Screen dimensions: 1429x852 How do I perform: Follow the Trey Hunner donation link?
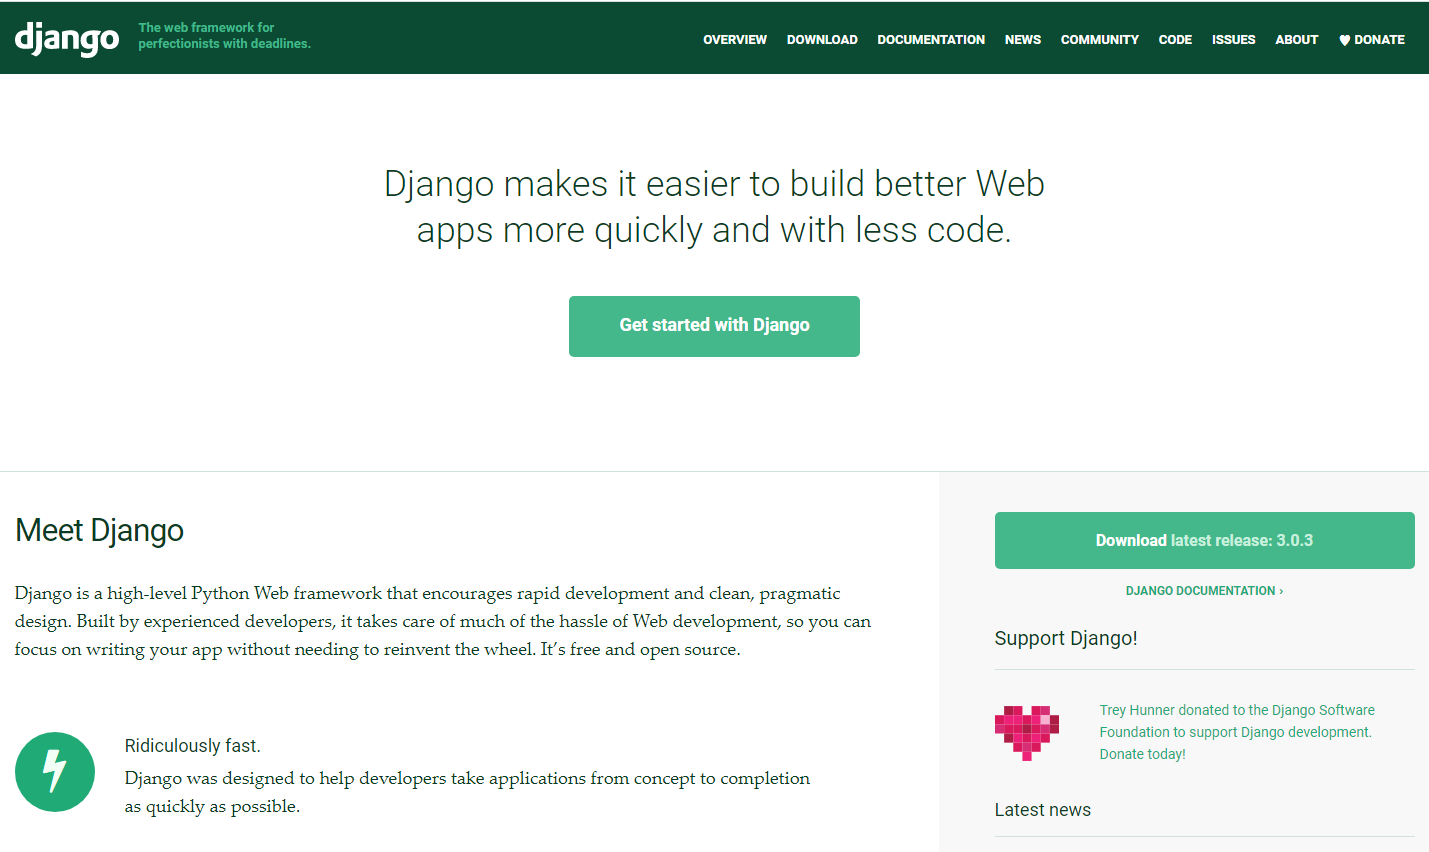tap(1237, 732)
